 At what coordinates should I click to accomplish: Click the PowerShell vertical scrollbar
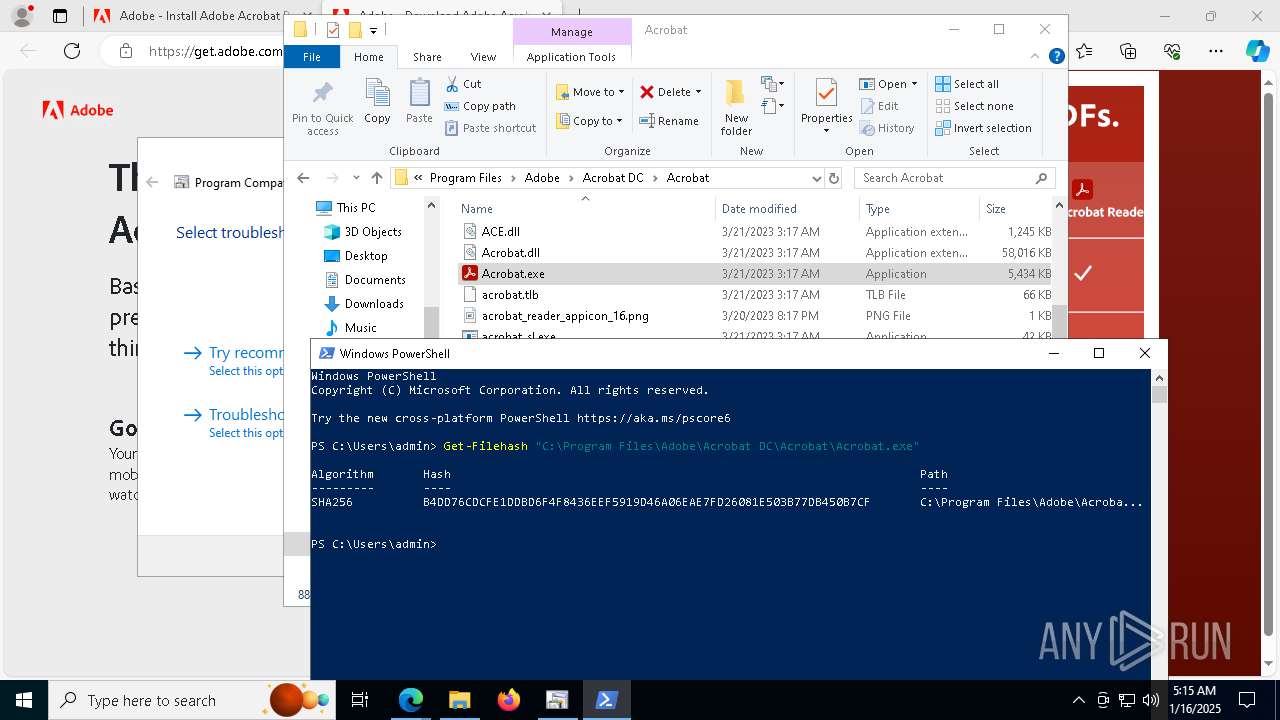[1159, 524]
